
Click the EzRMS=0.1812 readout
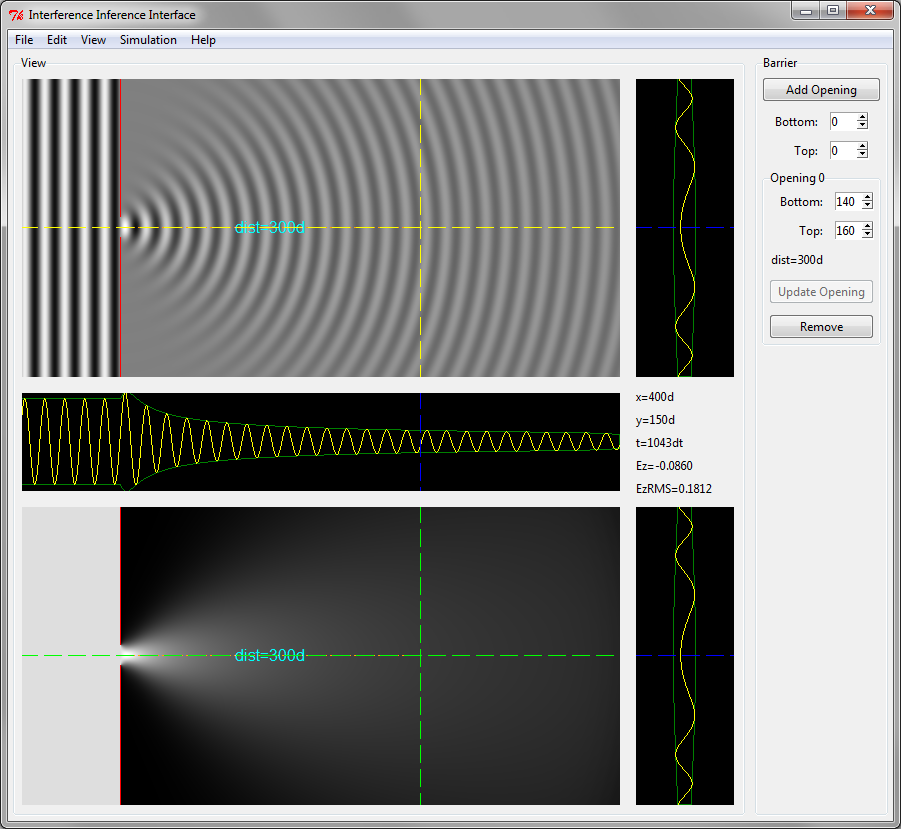click(x=673, y=489)
